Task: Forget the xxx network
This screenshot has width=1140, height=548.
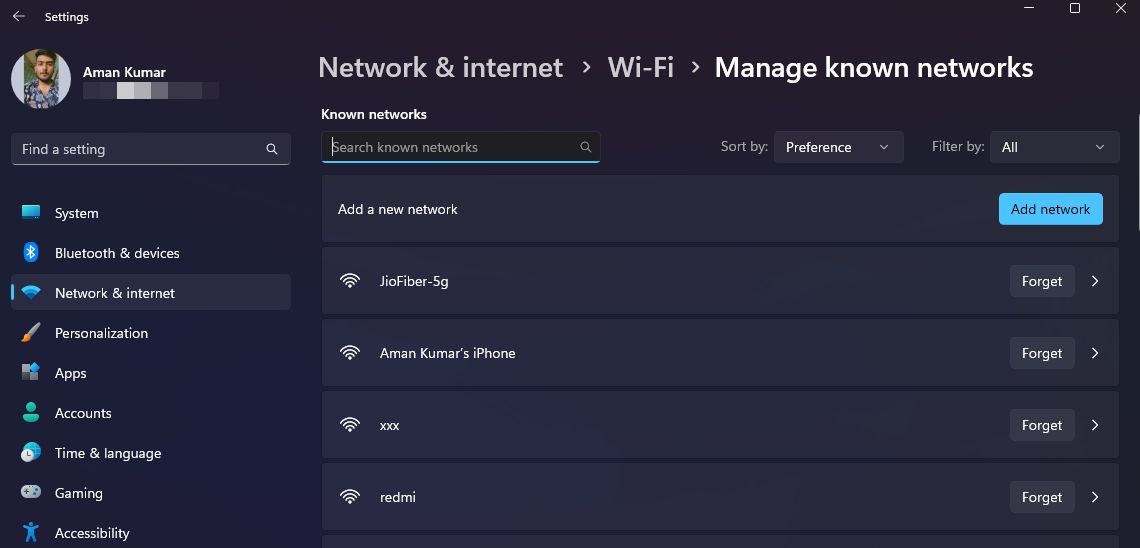Action: click(x=1041, y=425)
